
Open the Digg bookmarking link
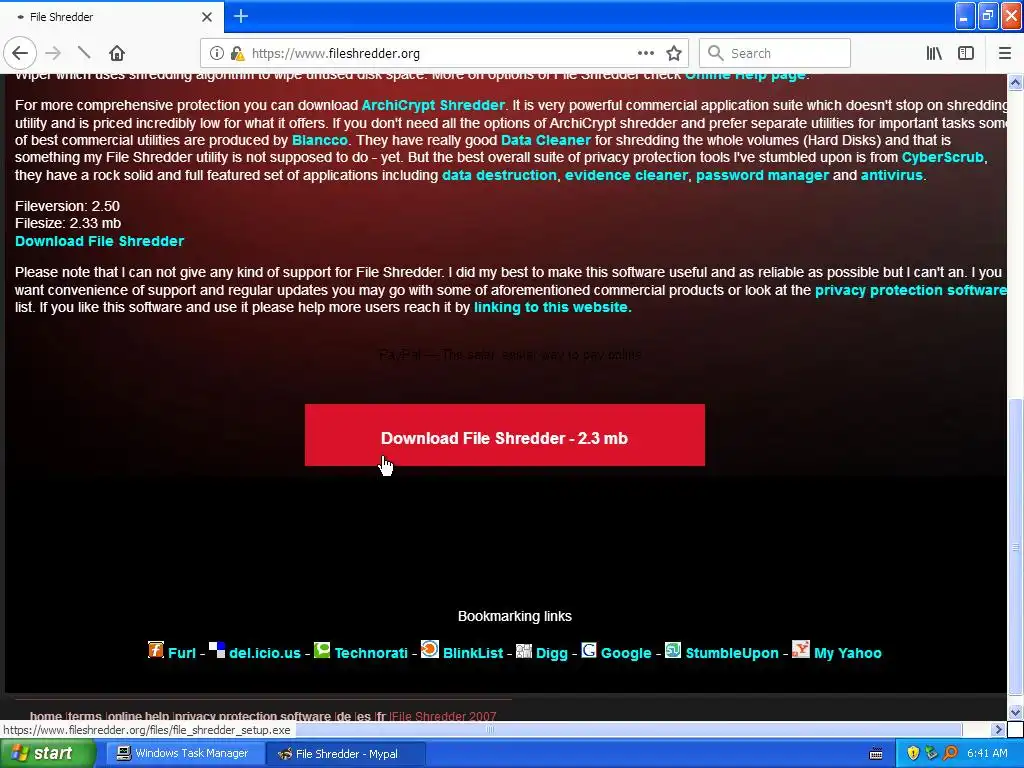tap(552, 653)
